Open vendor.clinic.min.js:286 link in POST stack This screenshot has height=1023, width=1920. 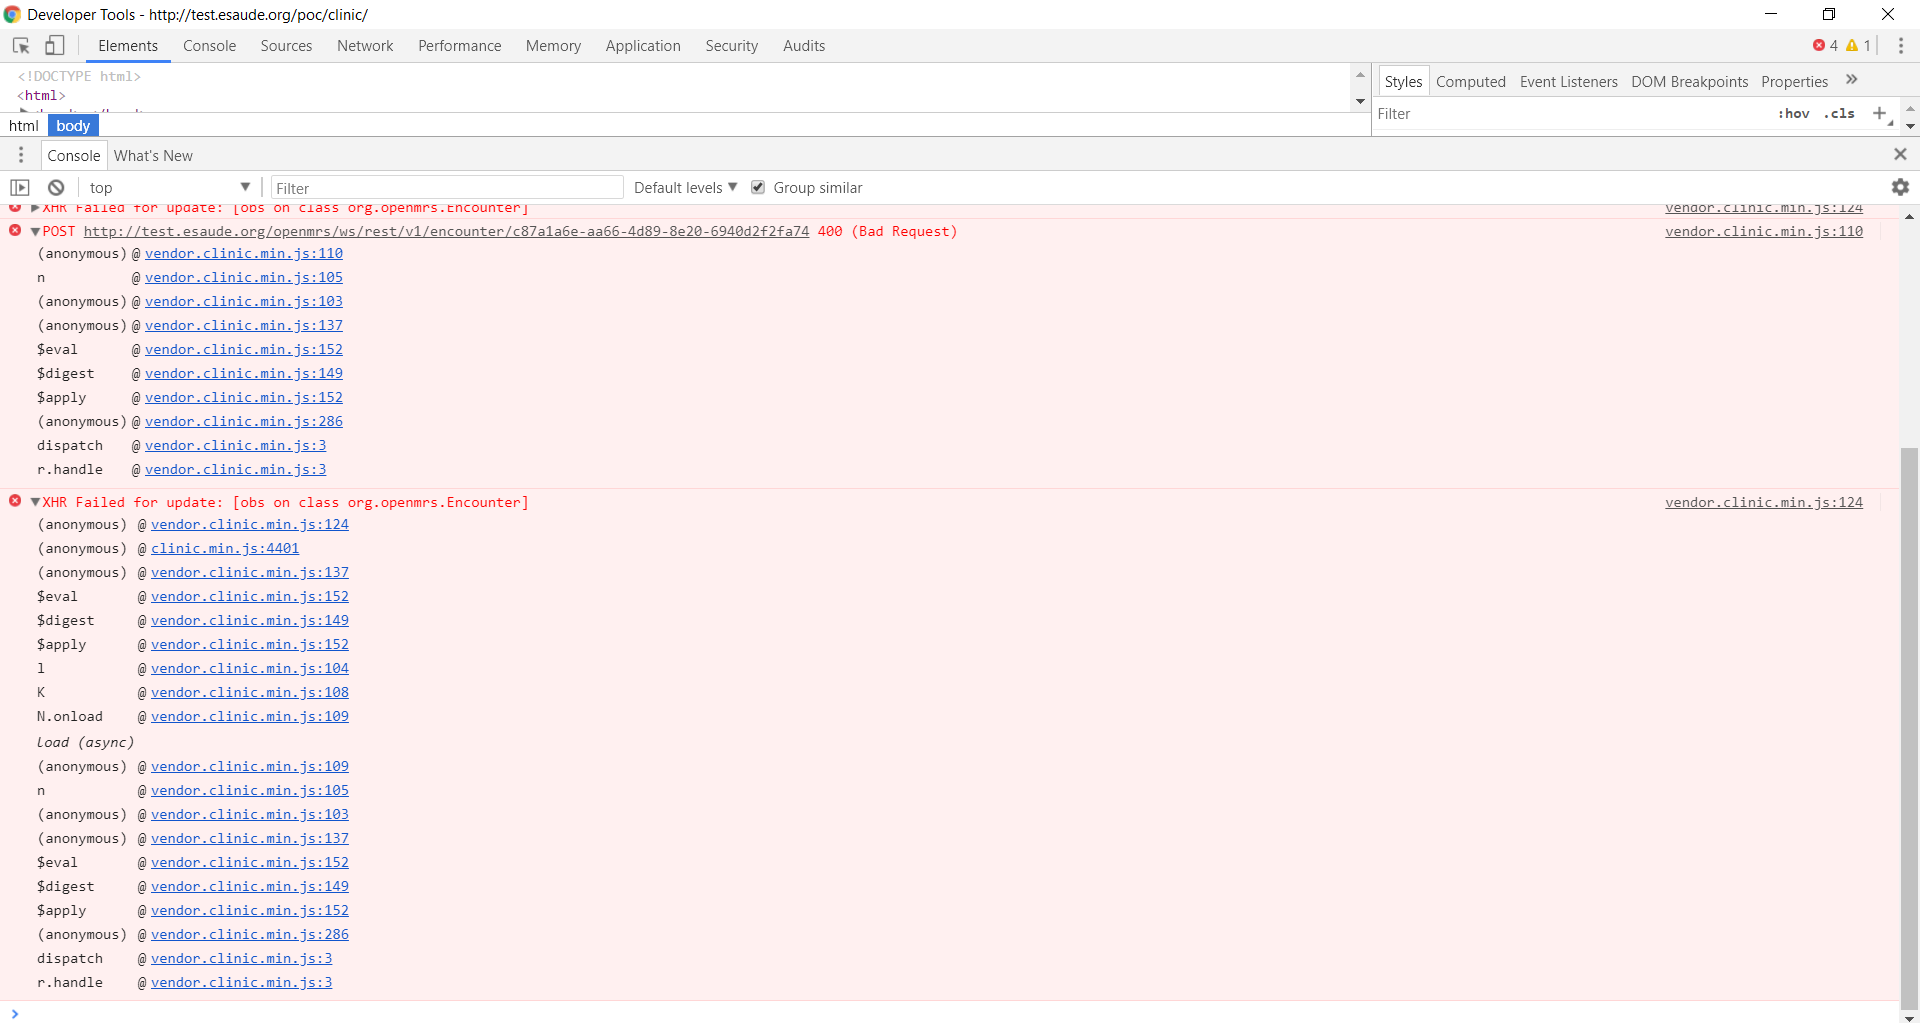pos(244,422)
